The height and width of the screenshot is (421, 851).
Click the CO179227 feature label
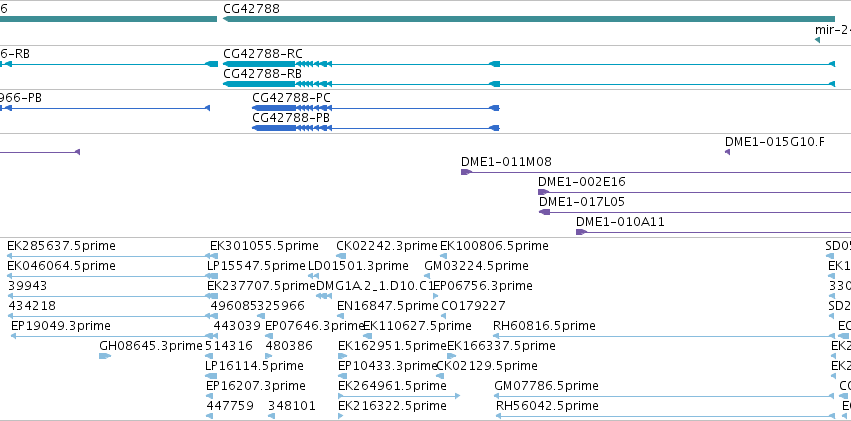tap(473, 306)
